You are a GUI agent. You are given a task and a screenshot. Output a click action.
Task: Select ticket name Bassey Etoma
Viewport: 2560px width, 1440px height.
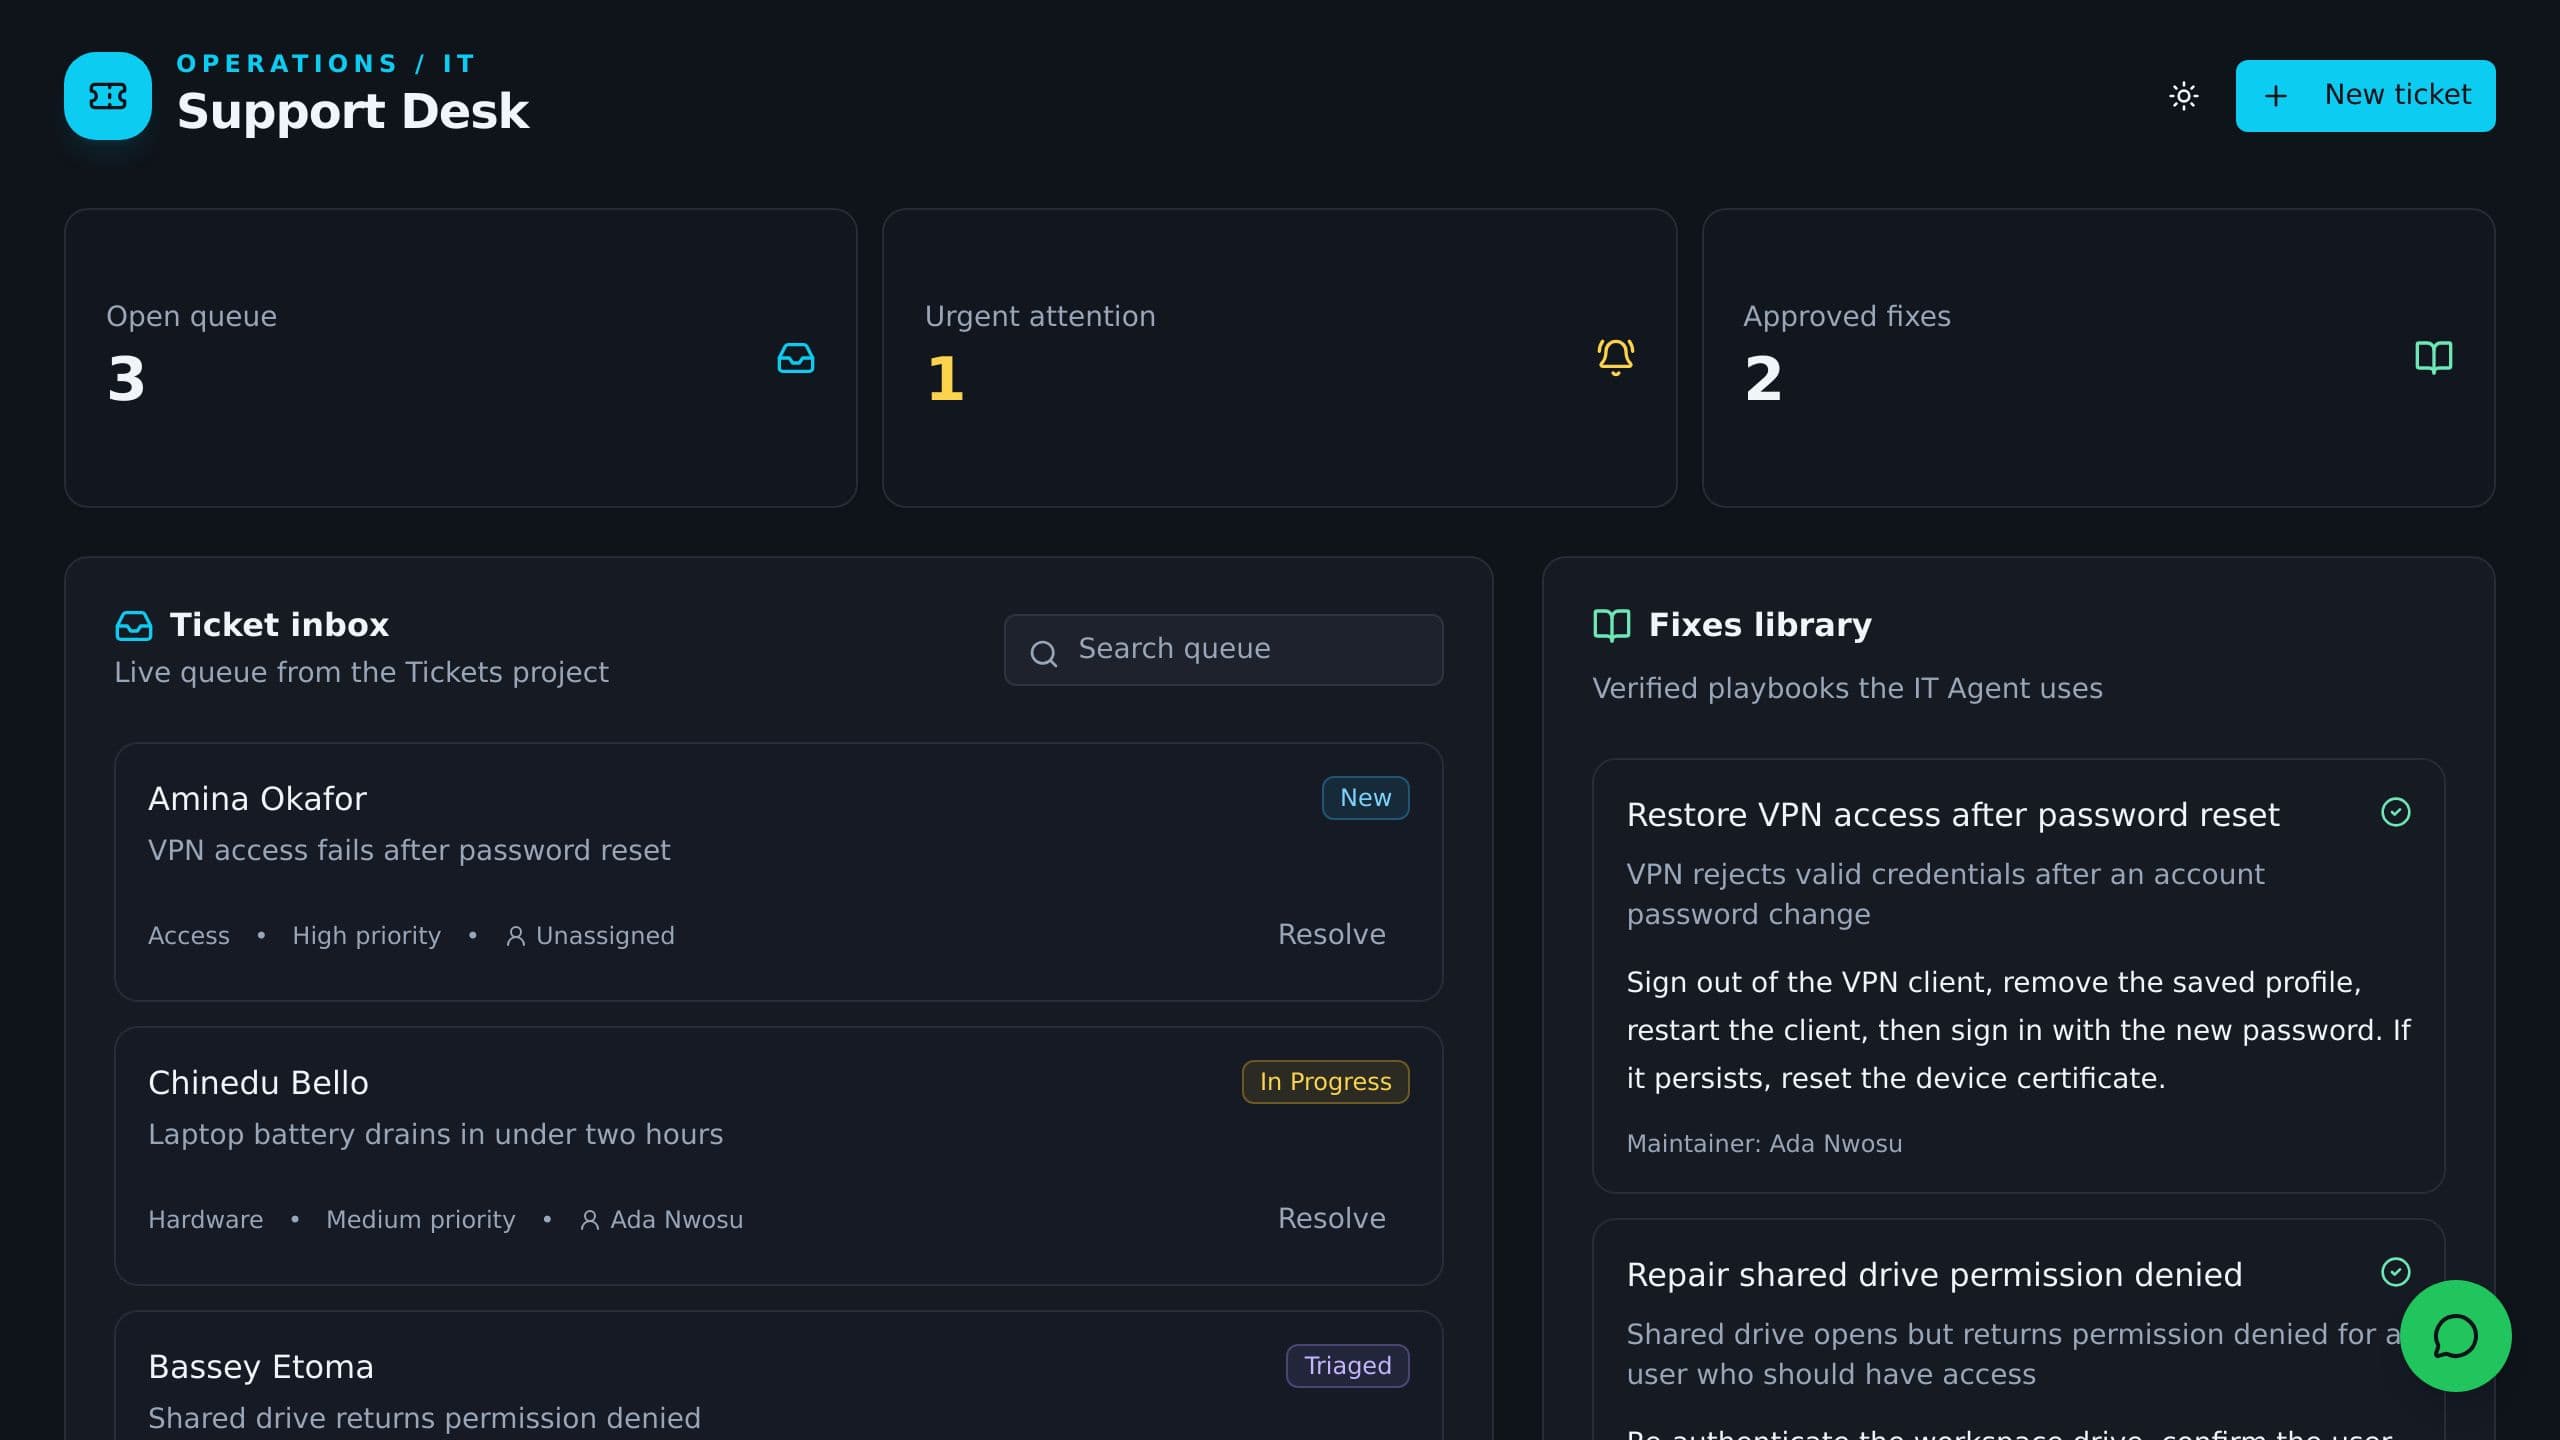(x=260, y=1367)
